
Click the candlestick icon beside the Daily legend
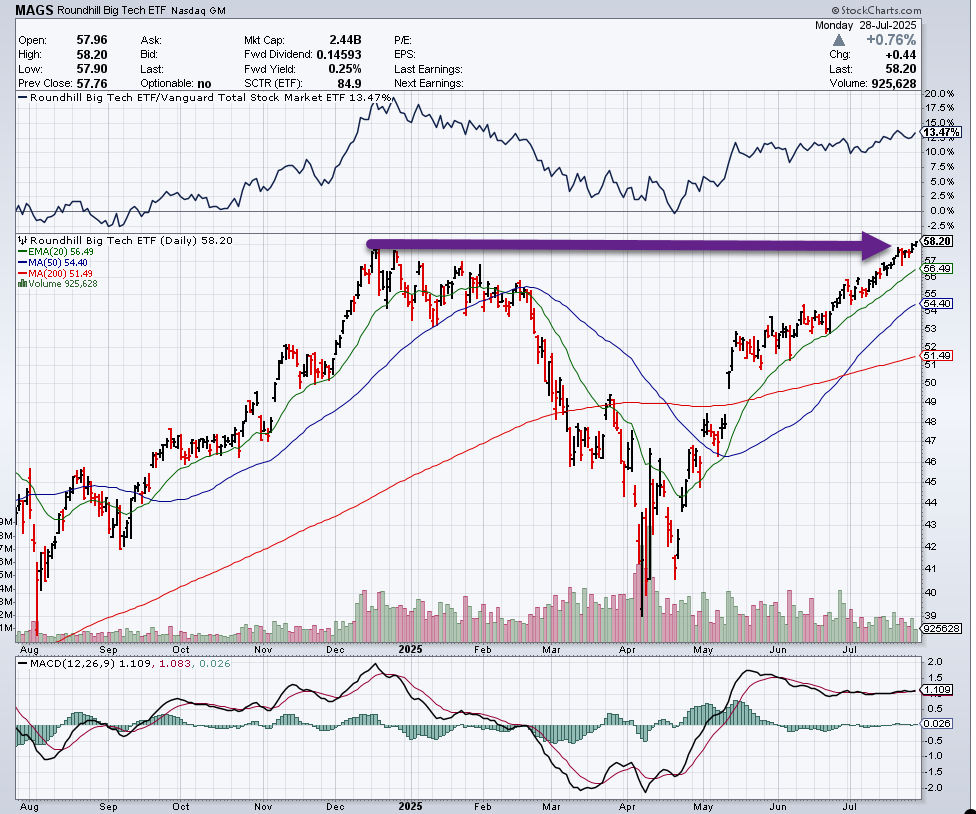(22, 240)
